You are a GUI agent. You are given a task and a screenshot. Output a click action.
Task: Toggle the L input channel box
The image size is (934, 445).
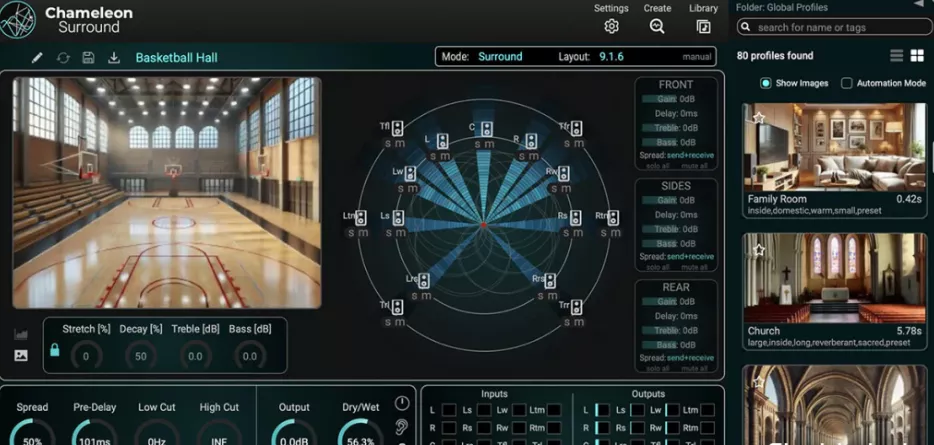449,410
